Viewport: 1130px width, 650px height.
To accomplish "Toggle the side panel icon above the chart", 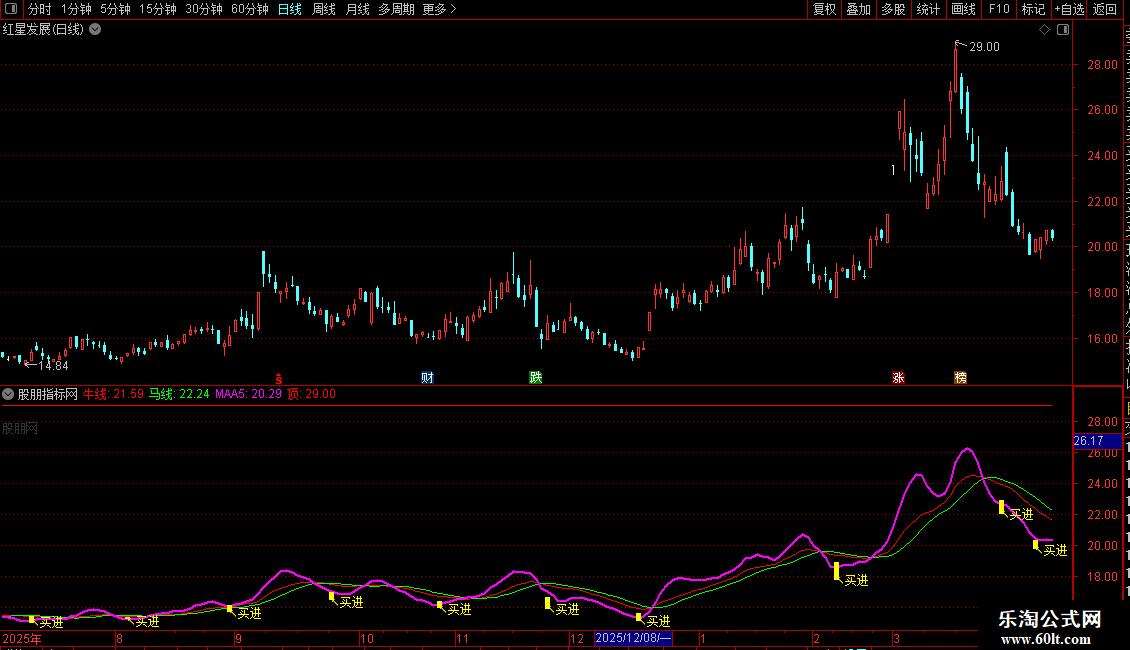I will (1063, 30).
